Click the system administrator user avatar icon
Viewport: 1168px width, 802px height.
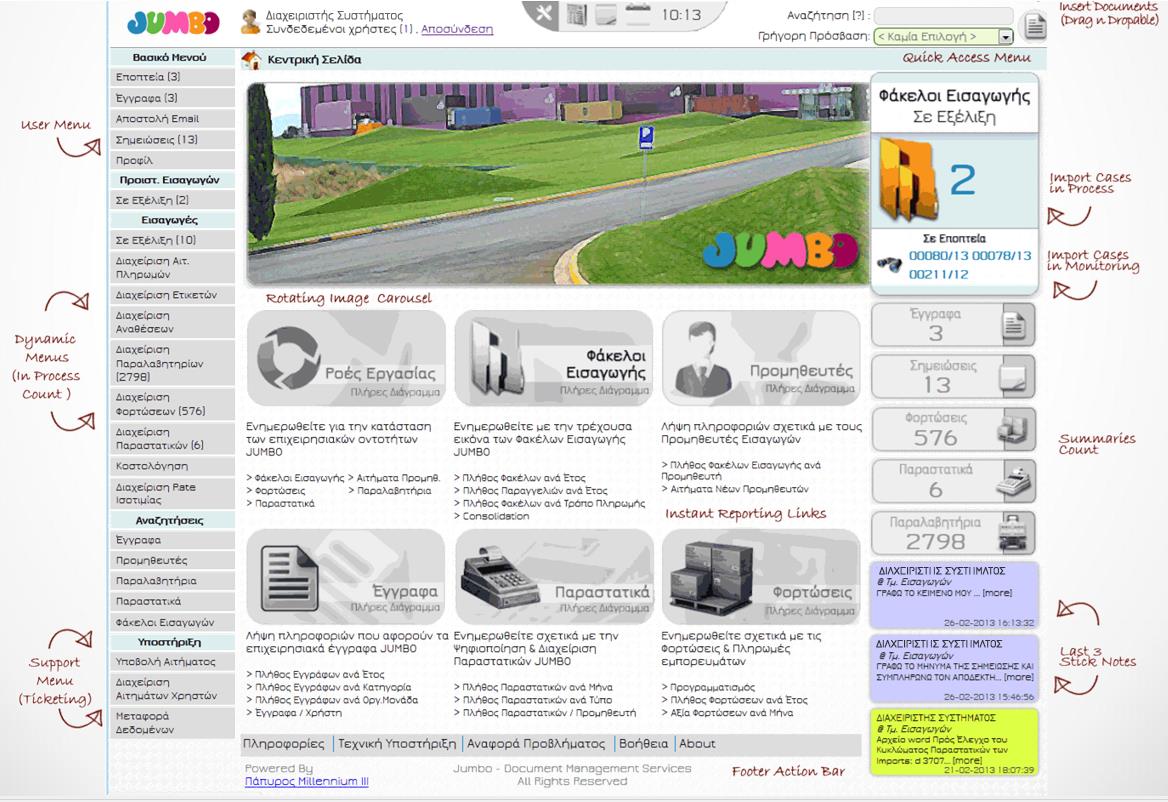pyautogui.click(x=250, y=22)
